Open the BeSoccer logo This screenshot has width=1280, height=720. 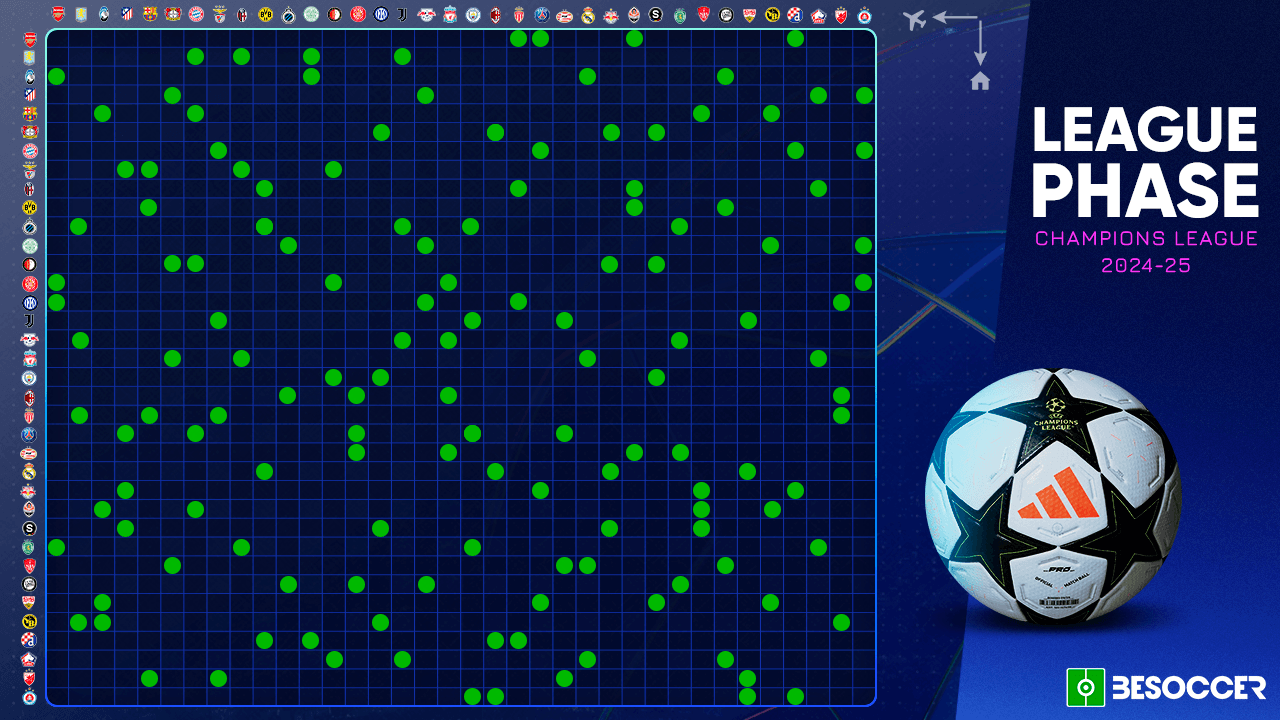[1166, 687]
